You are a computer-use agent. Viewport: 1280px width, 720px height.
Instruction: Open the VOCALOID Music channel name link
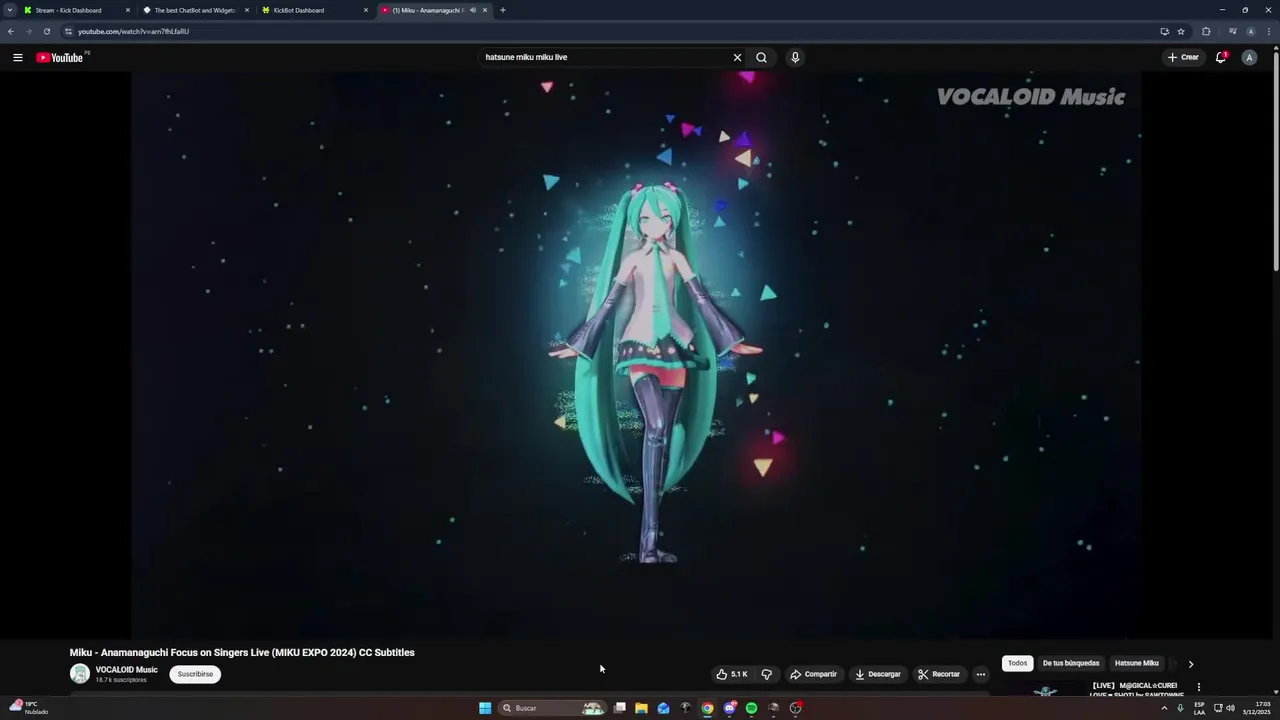click(126, 670)
